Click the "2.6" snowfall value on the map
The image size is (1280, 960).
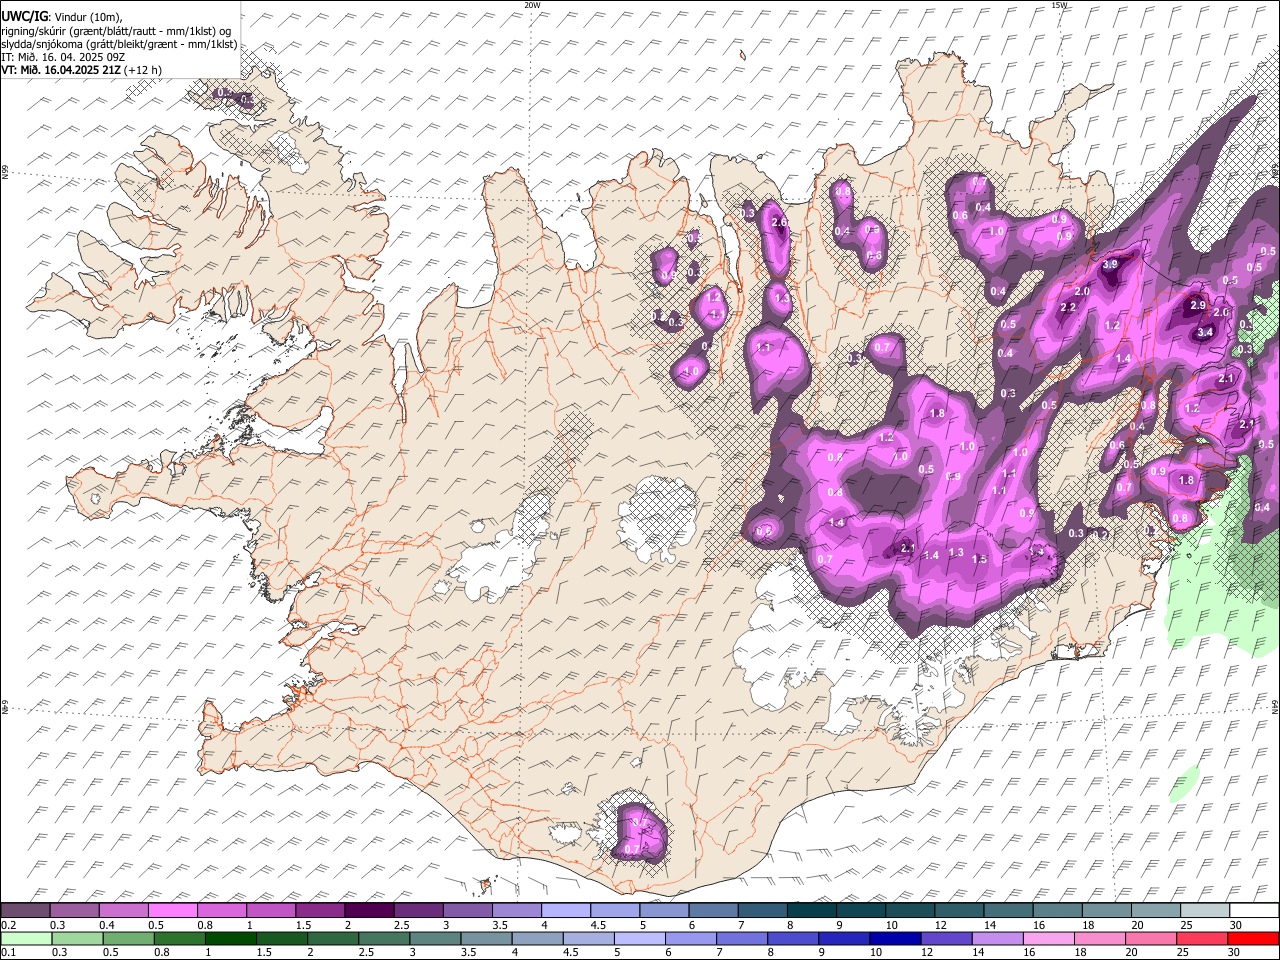click(780, 222)
